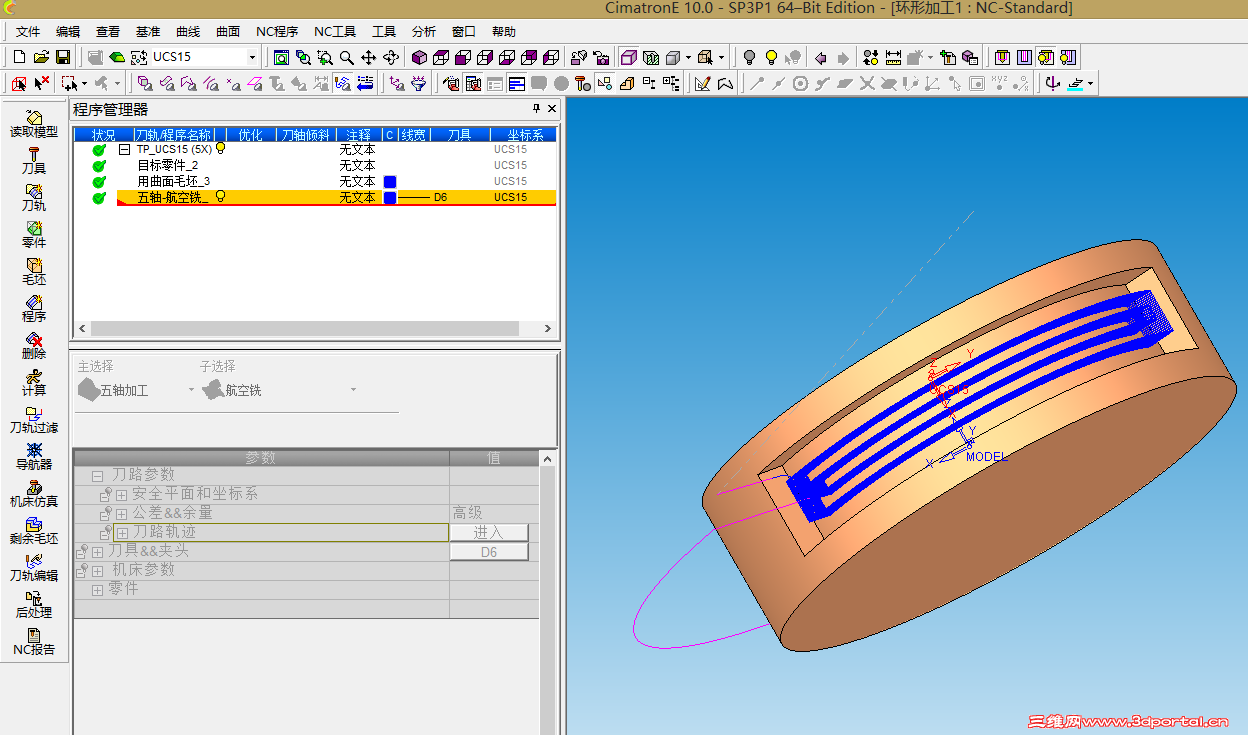1248x735 pixels.
Task: Open the 航空铣 sub selection dropdown
Action: (353, 390)
